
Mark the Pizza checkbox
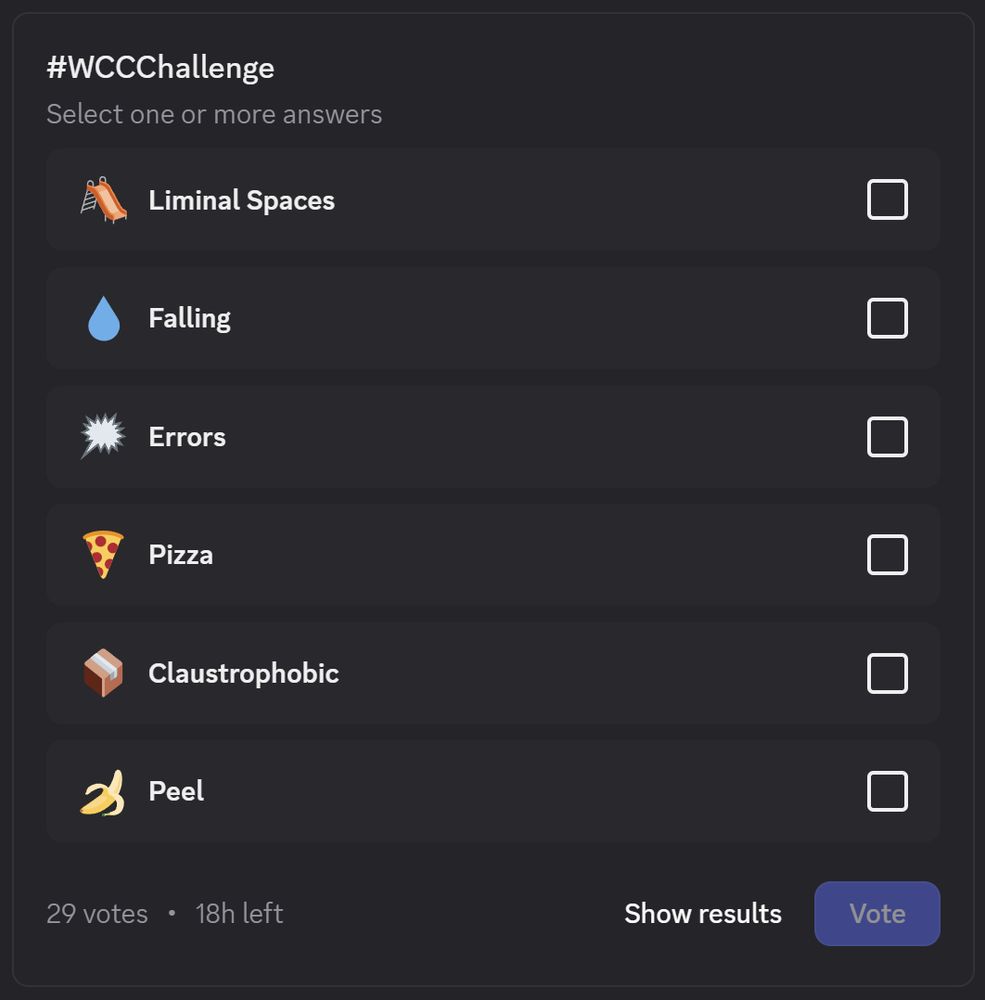(887, 555)
